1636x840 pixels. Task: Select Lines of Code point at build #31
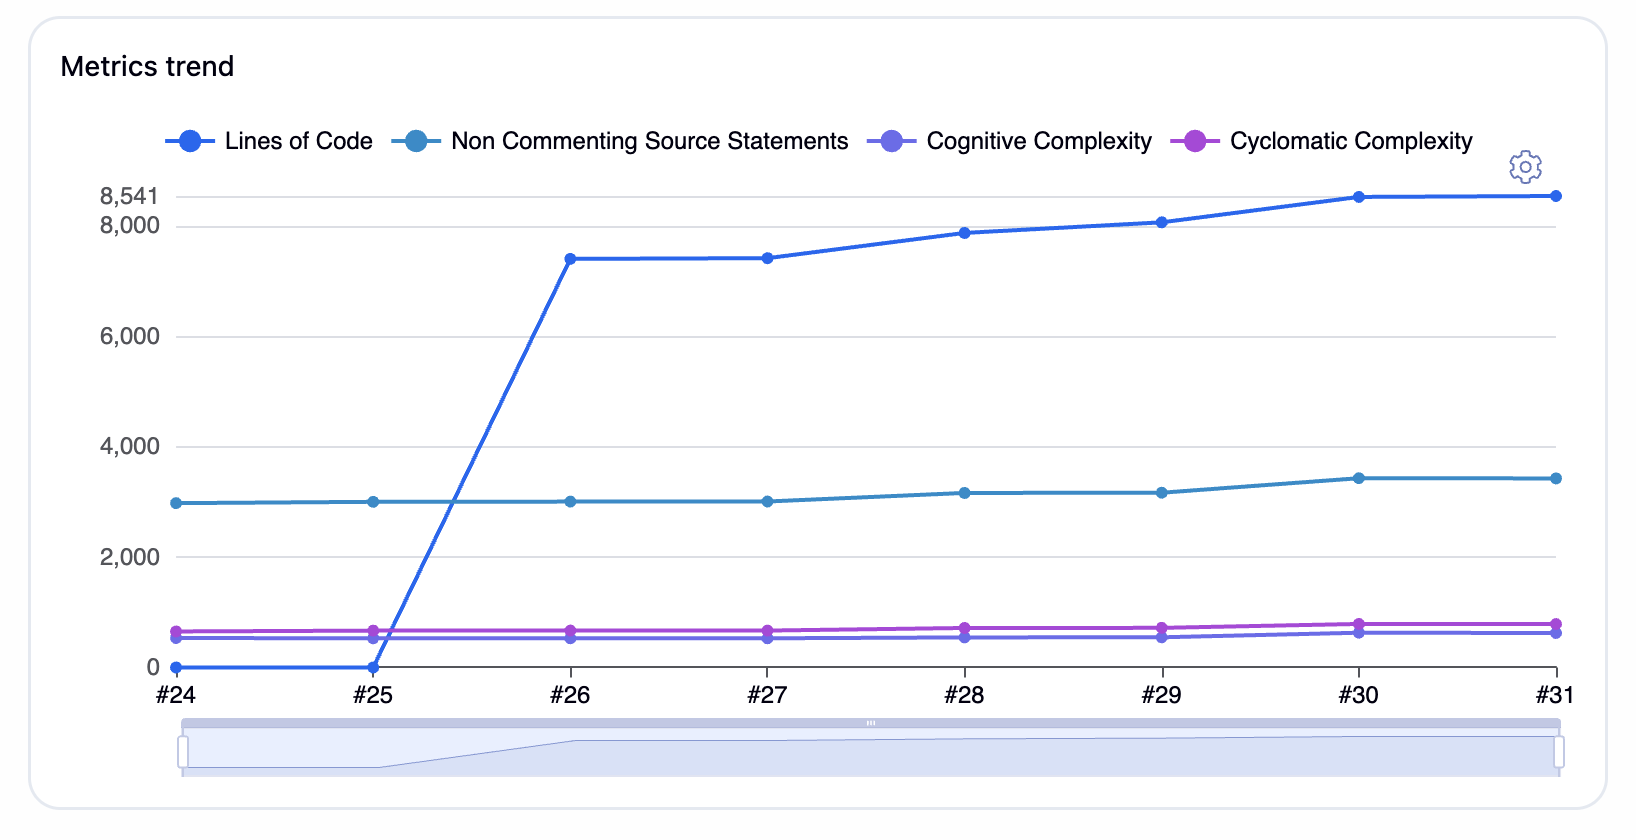(1556, 196)
